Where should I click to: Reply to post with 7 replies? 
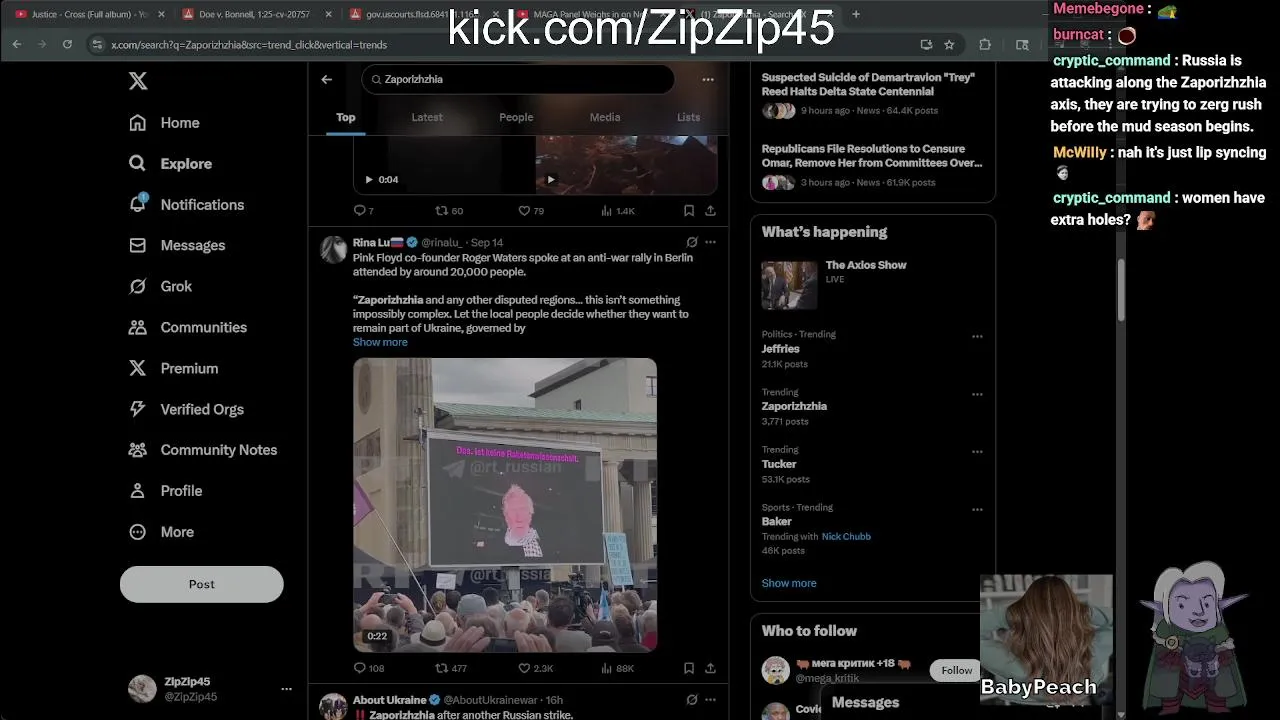(364, 211)
